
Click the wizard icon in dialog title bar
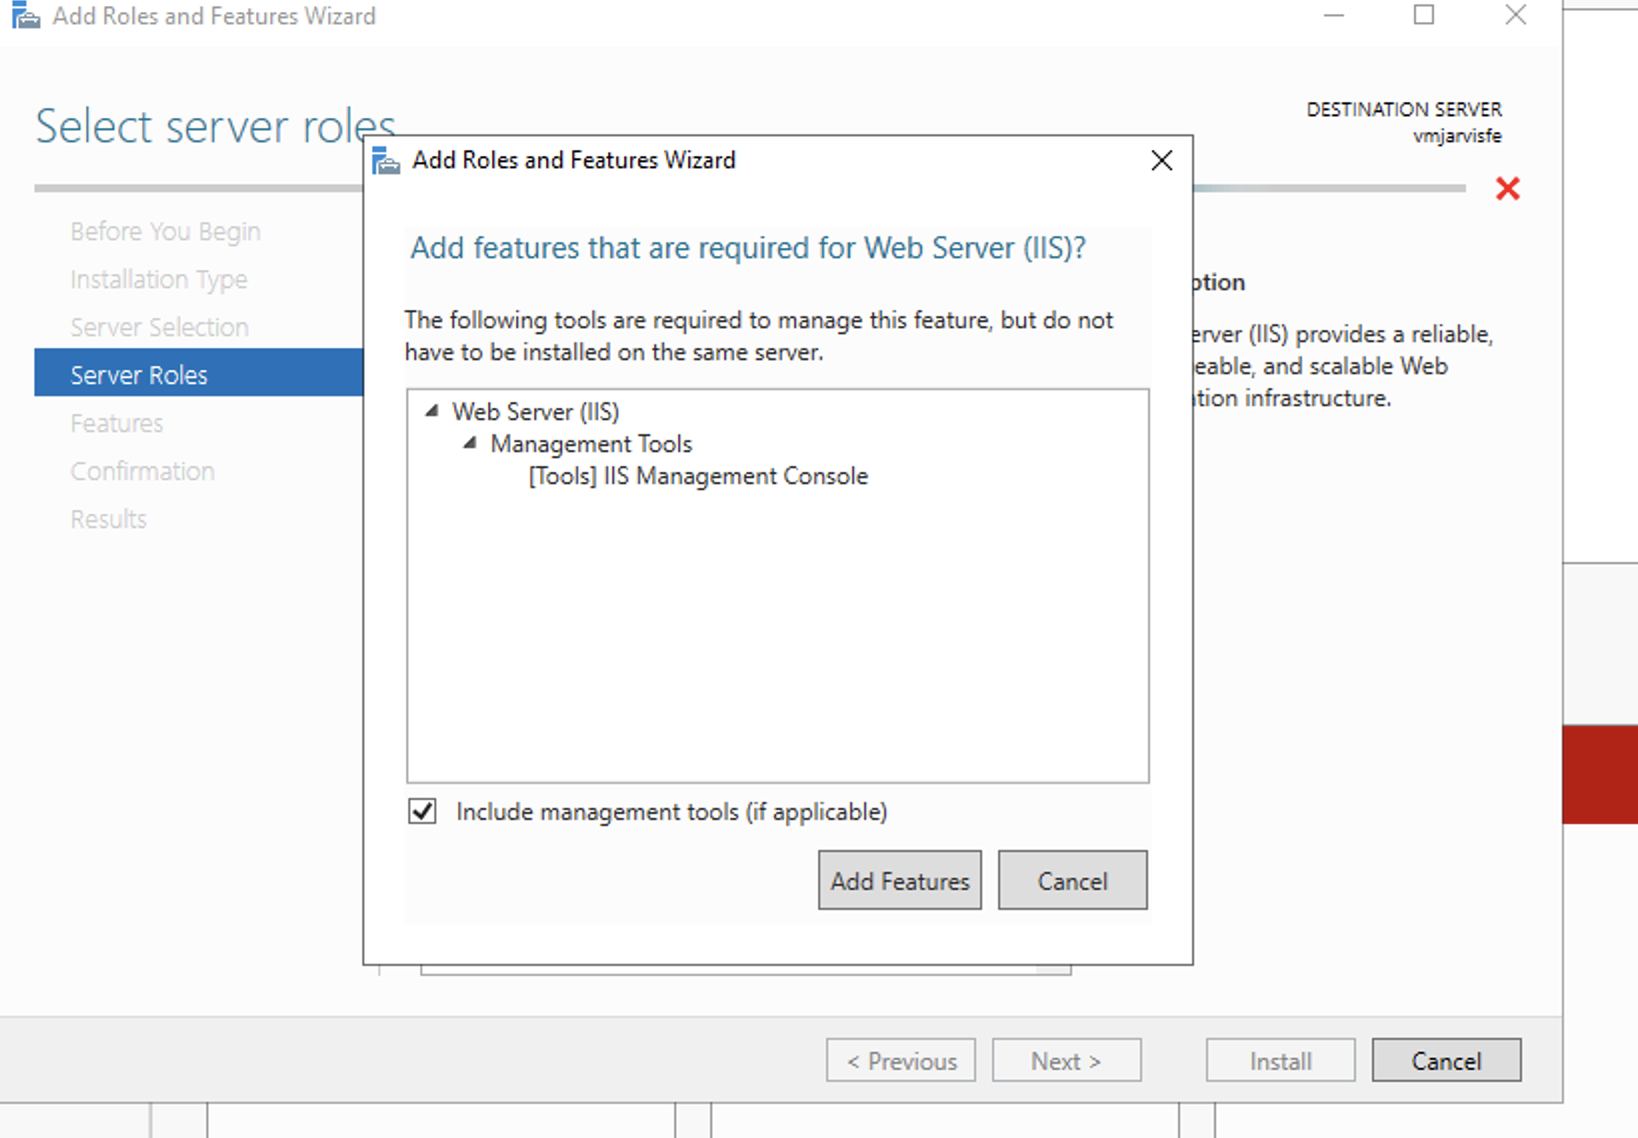386,160
